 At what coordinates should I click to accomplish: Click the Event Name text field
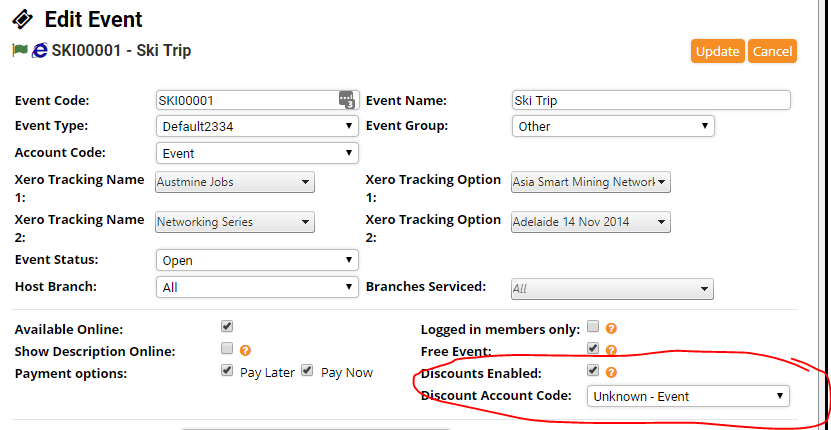click(650, 100)
